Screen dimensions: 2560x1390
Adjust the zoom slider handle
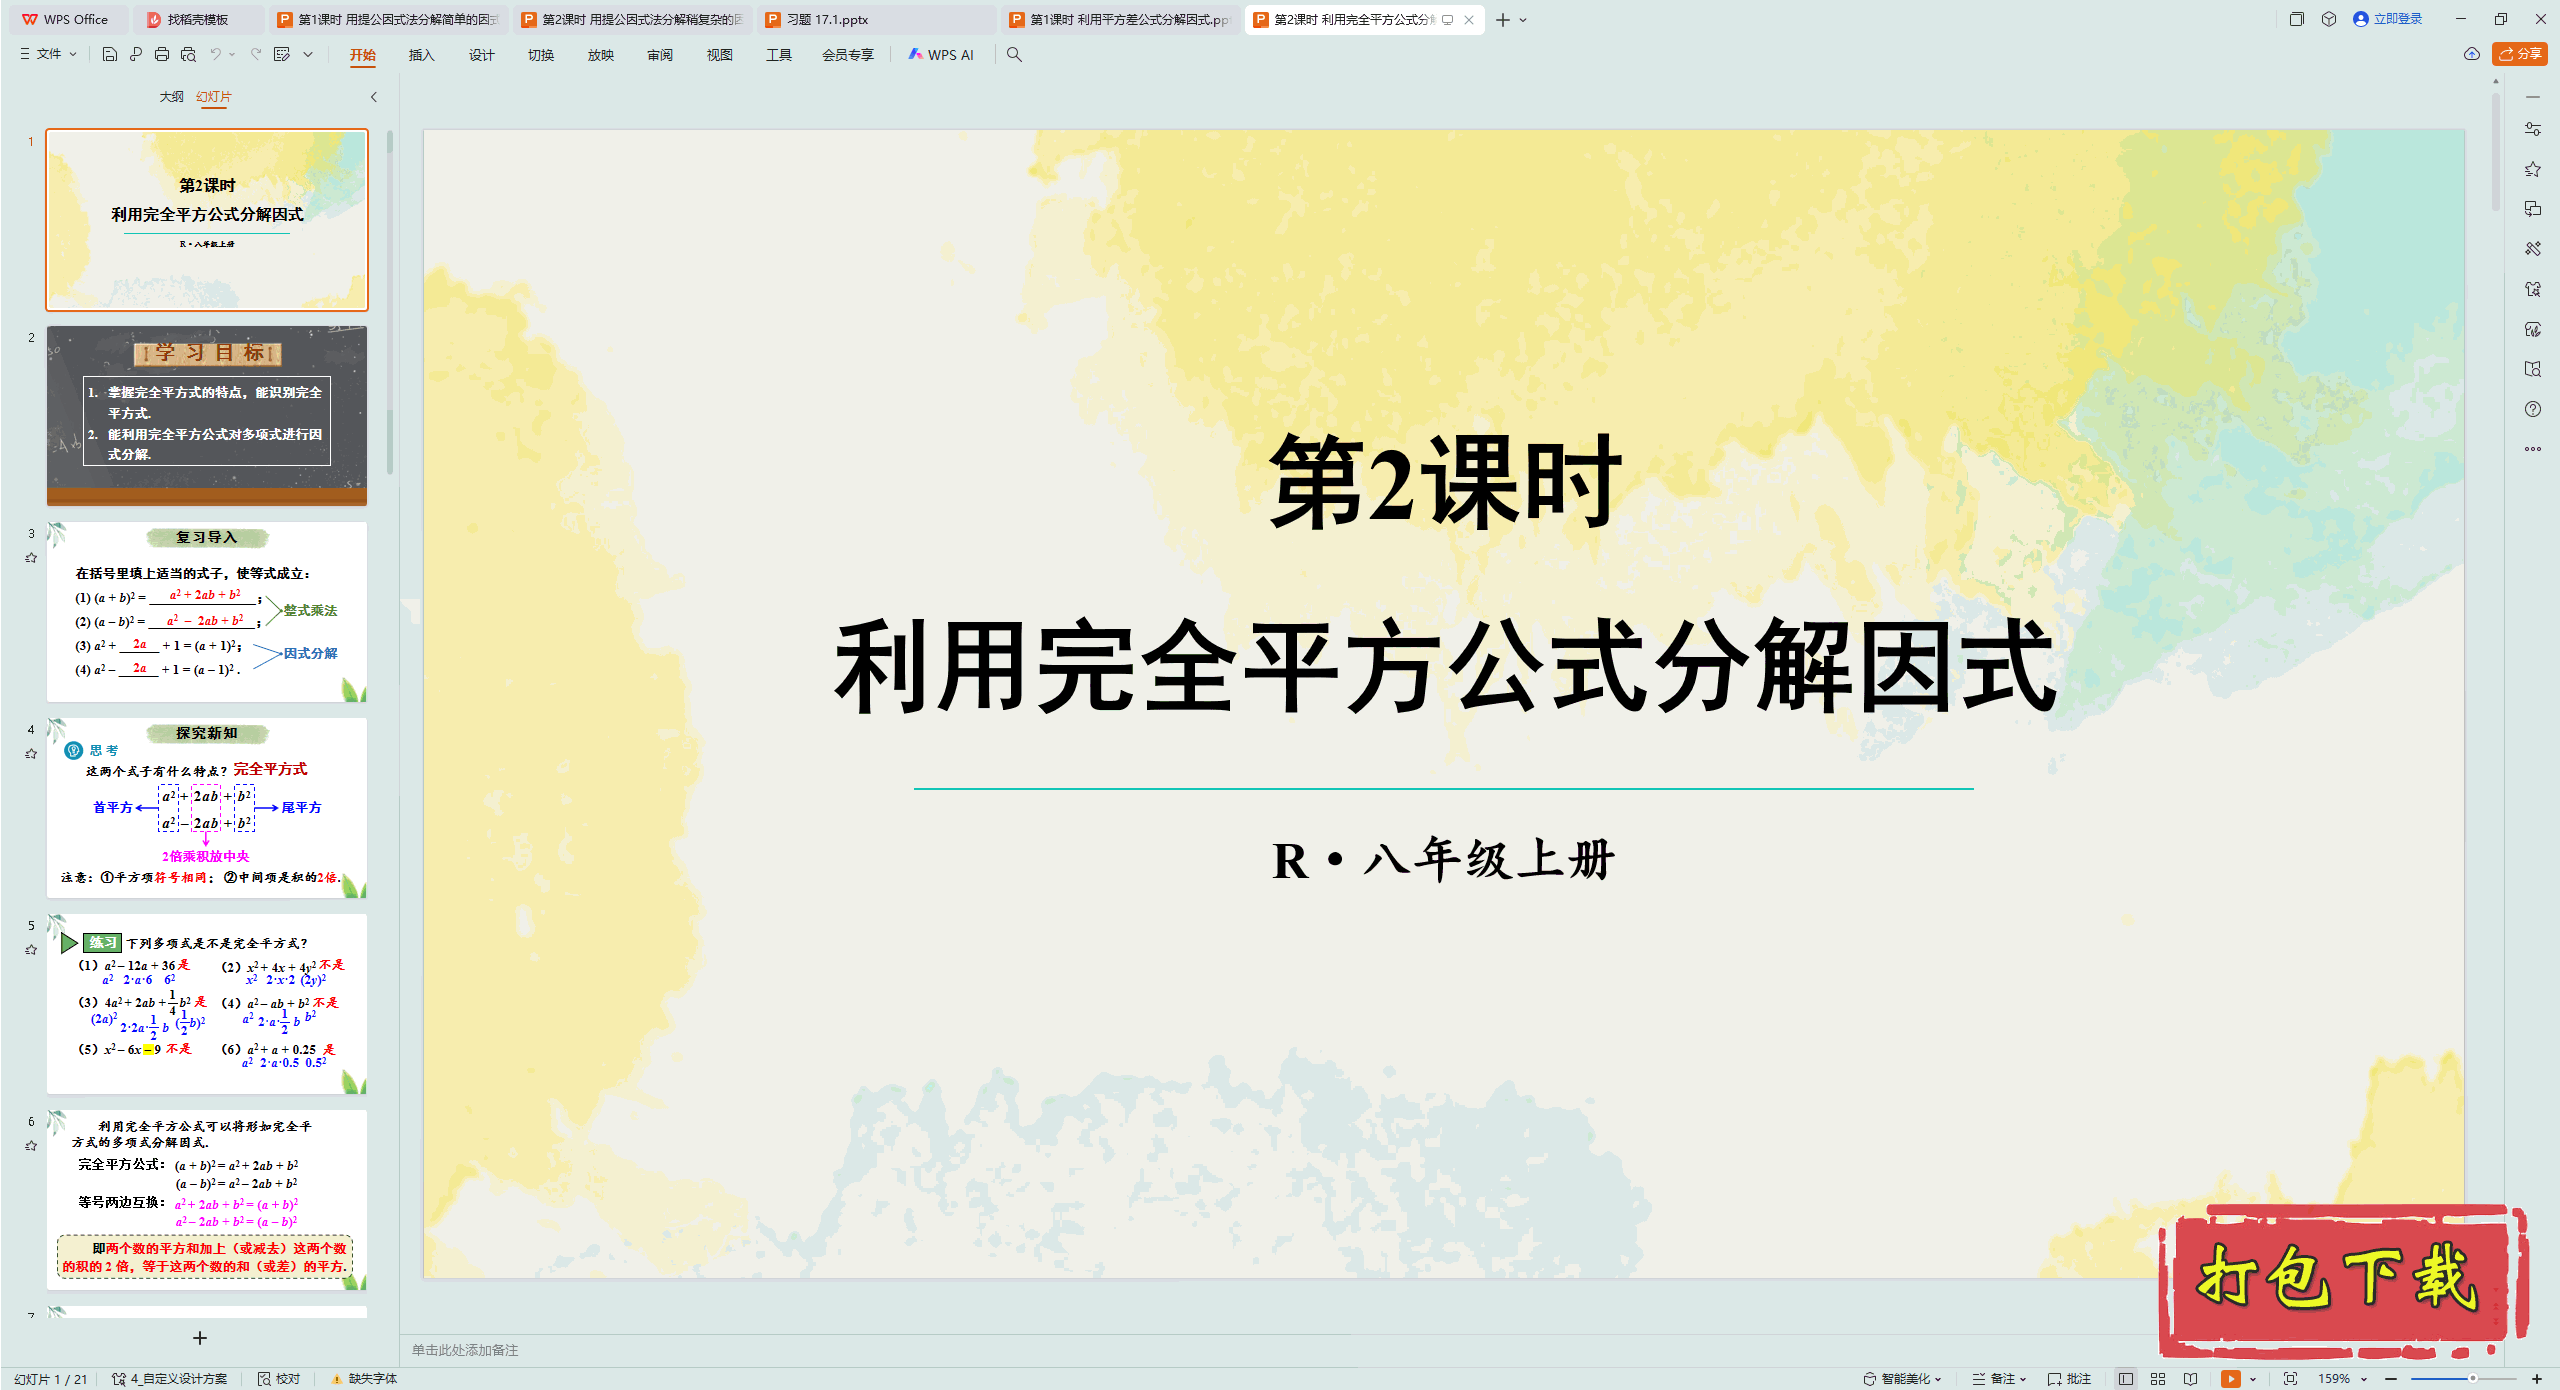[x=2472, y=1379]
